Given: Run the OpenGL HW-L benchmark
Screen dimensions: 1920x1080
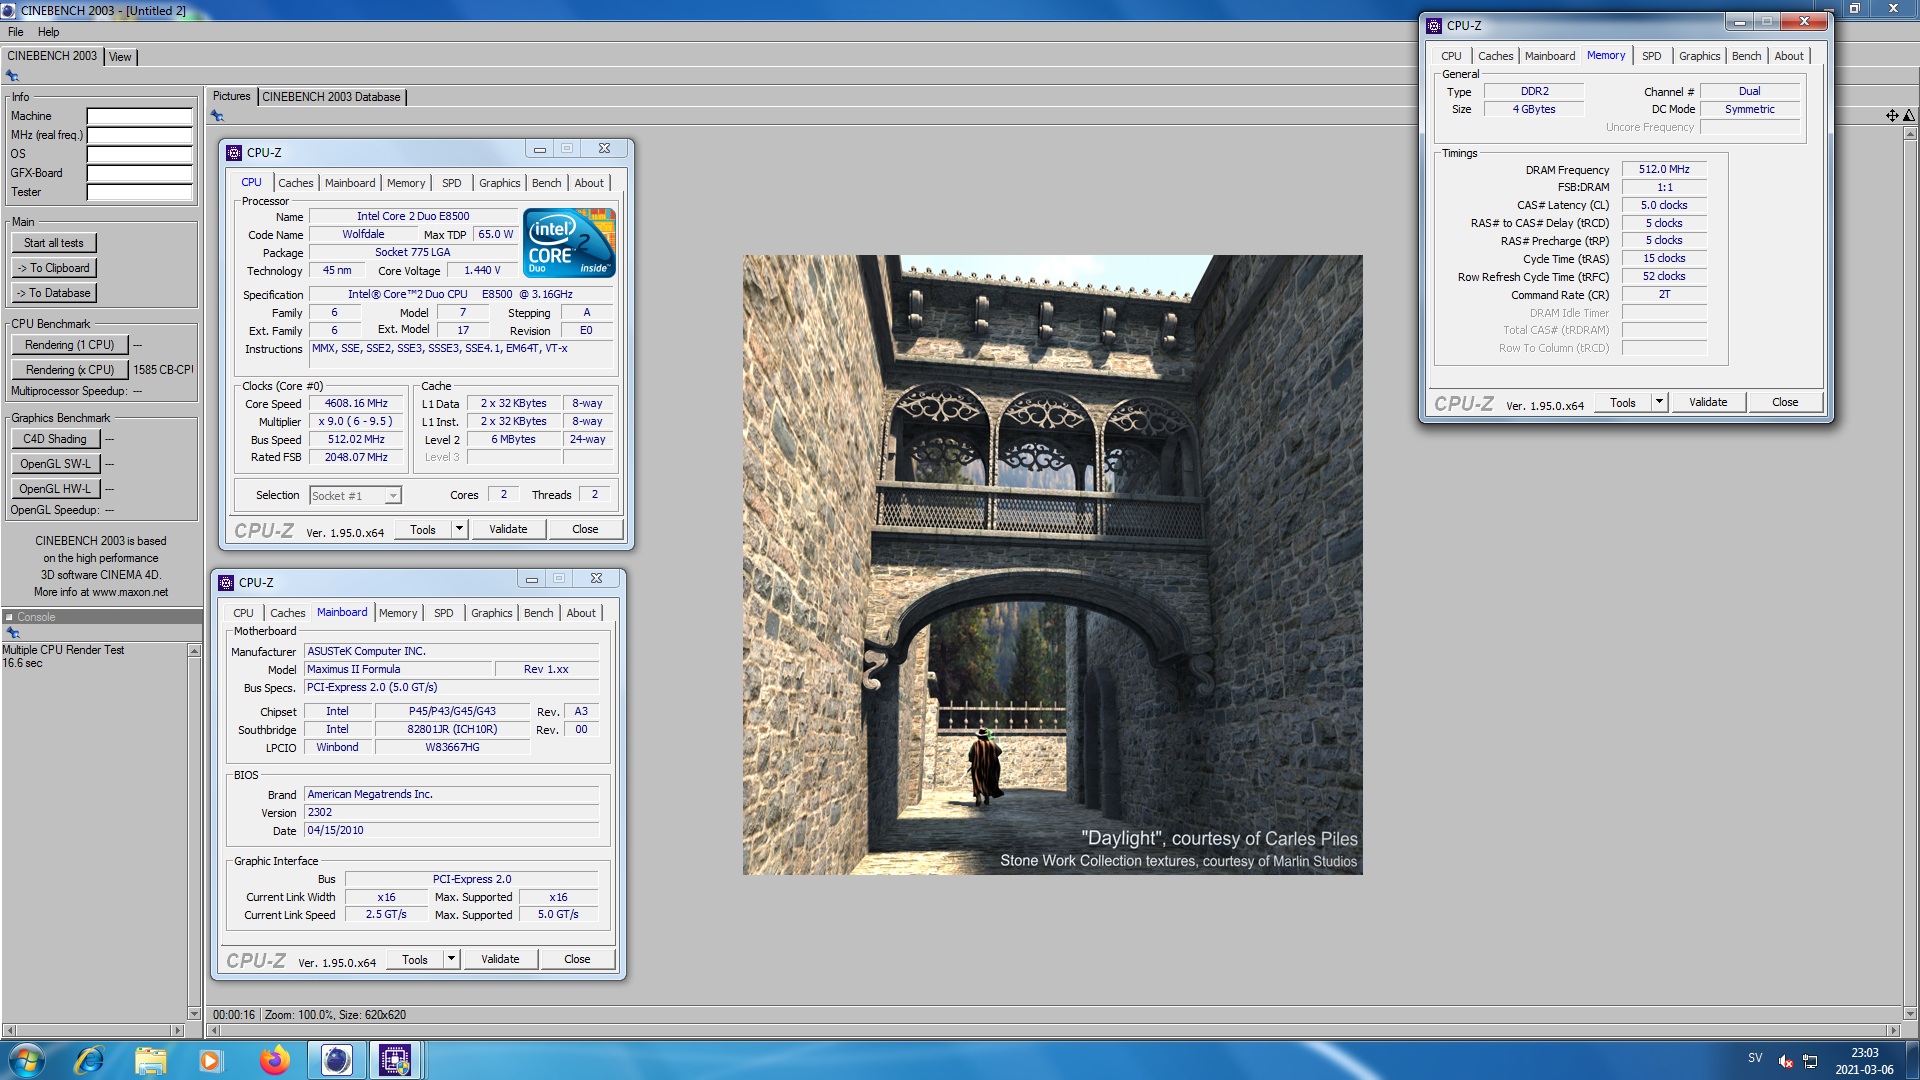Looking at the screenshot, I should [55, 489].
